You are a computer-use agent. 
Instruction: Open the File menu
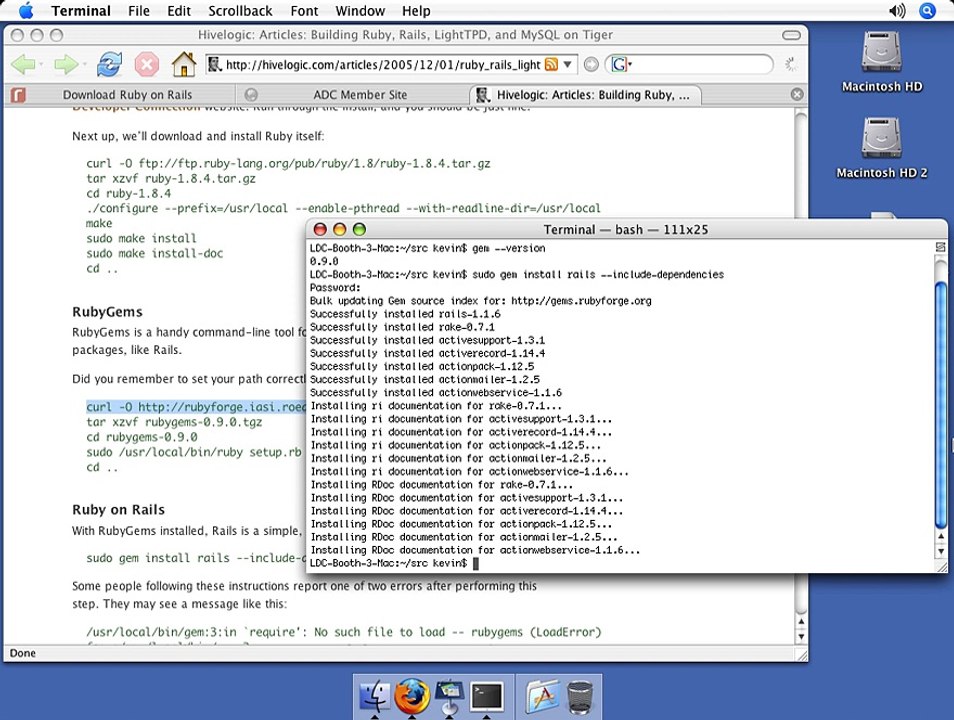[139, 11]
